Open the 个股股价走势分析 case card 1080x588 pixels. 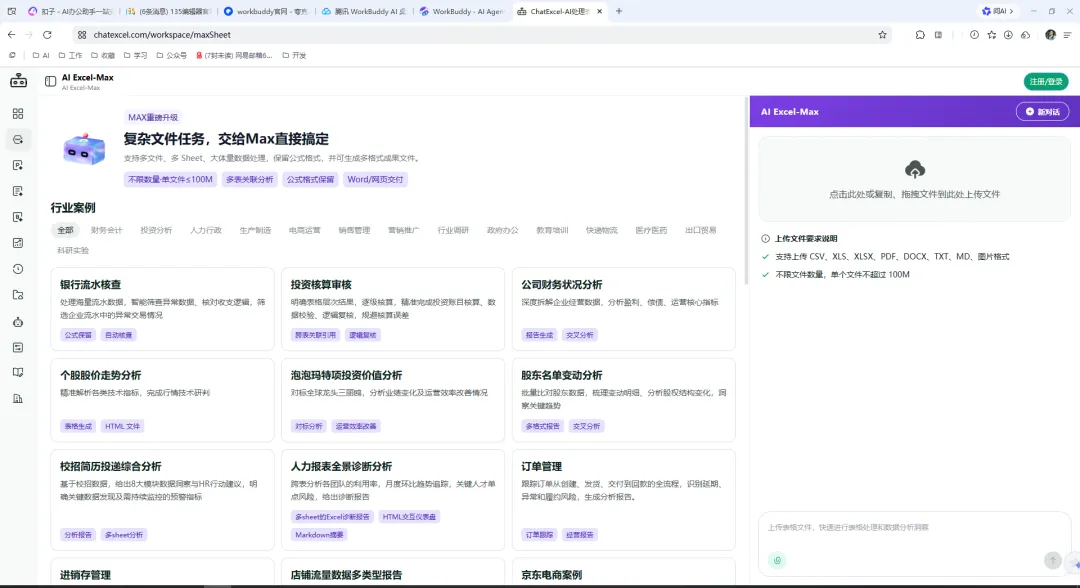[x=163, y=400]
